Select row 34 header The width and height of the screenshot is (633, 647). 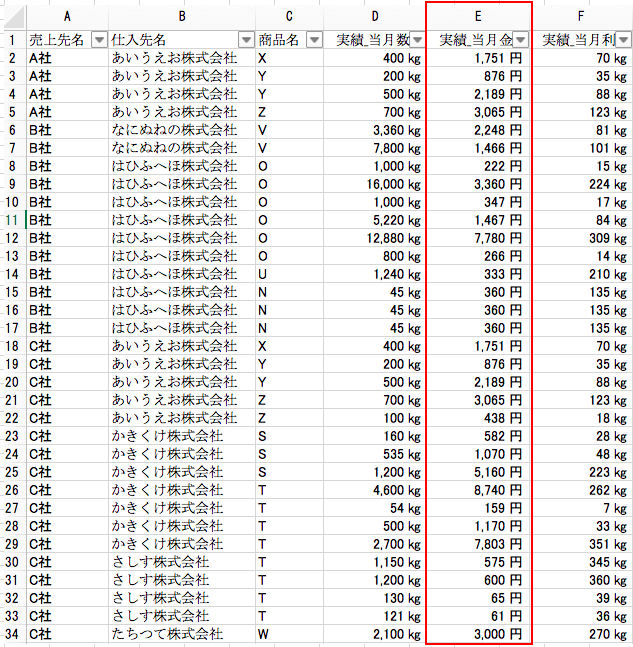(x=13, y=634)
